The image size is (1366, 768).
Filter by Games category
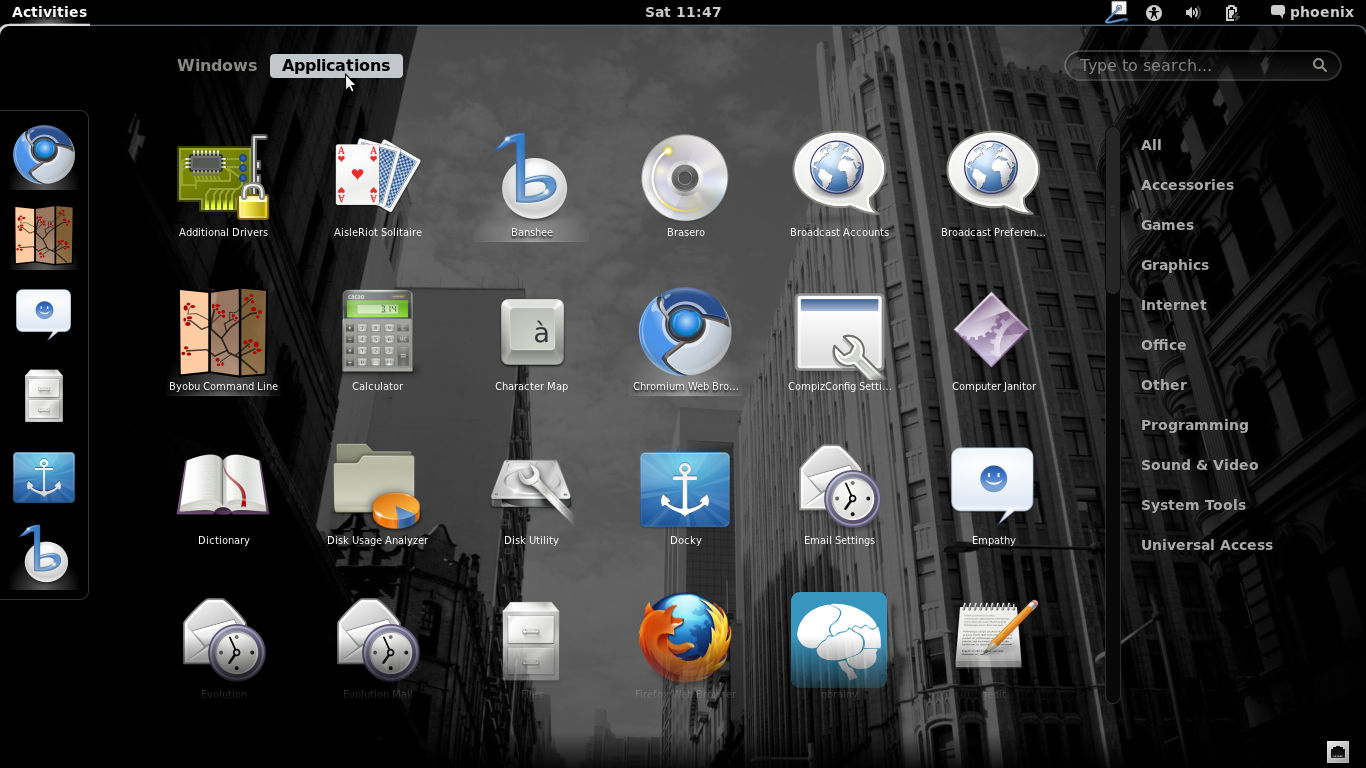1167,225
